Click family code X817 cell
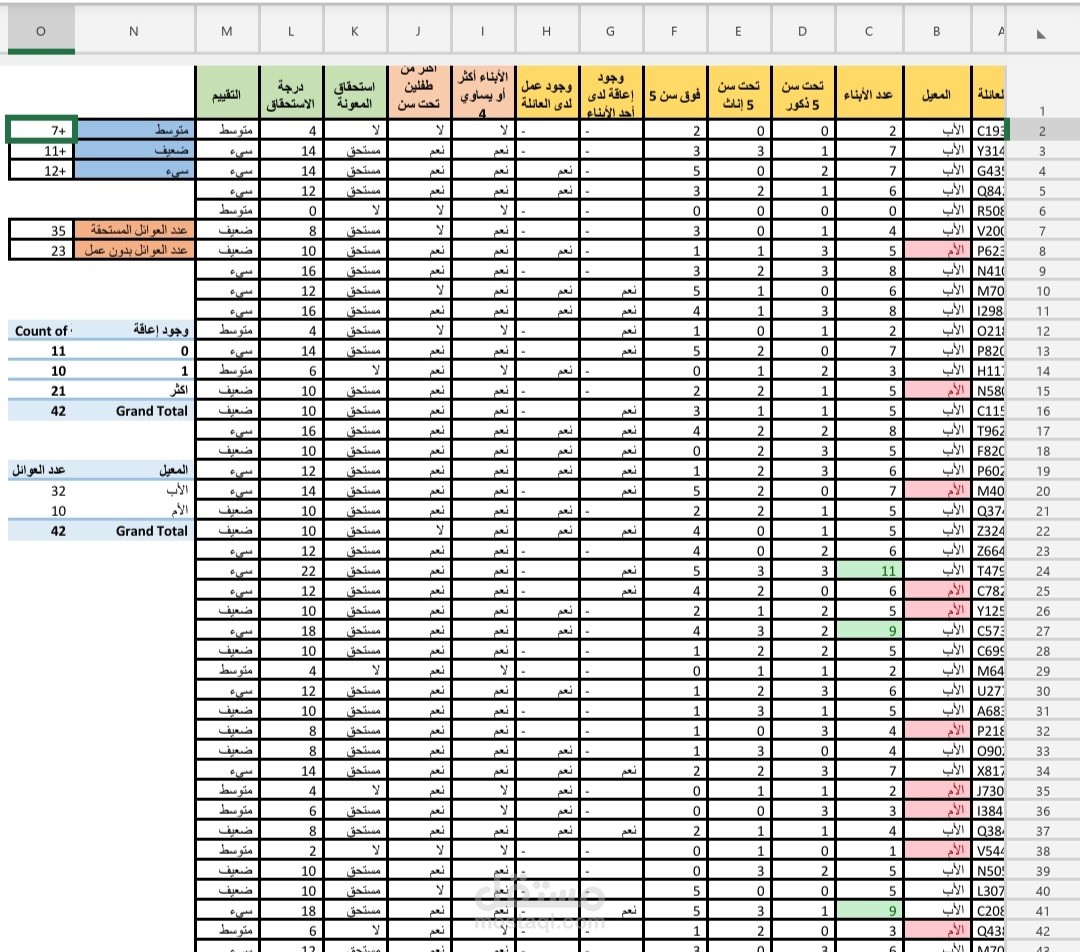The height and width of the screenshot is (952, 1080). [x=989, y=770]
